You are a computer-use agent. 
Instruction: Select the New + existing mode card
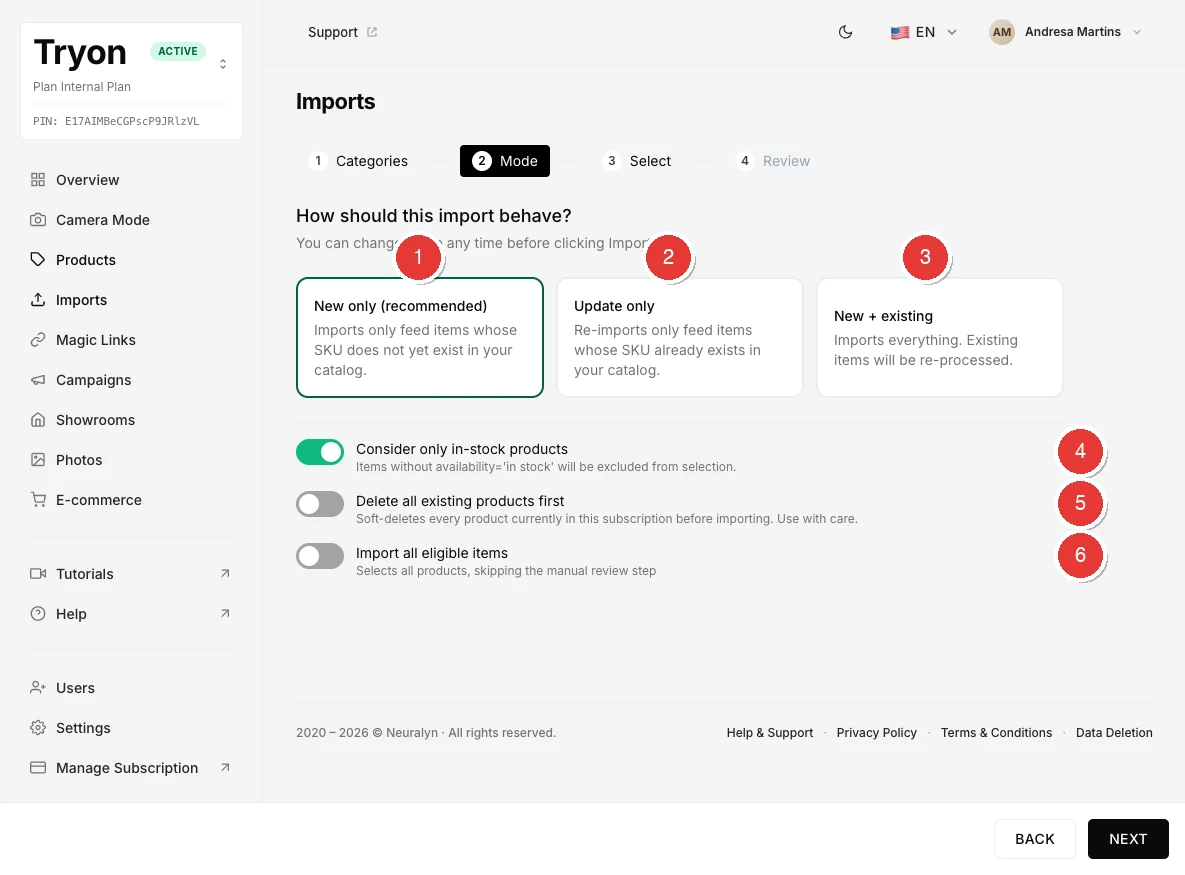939,337
